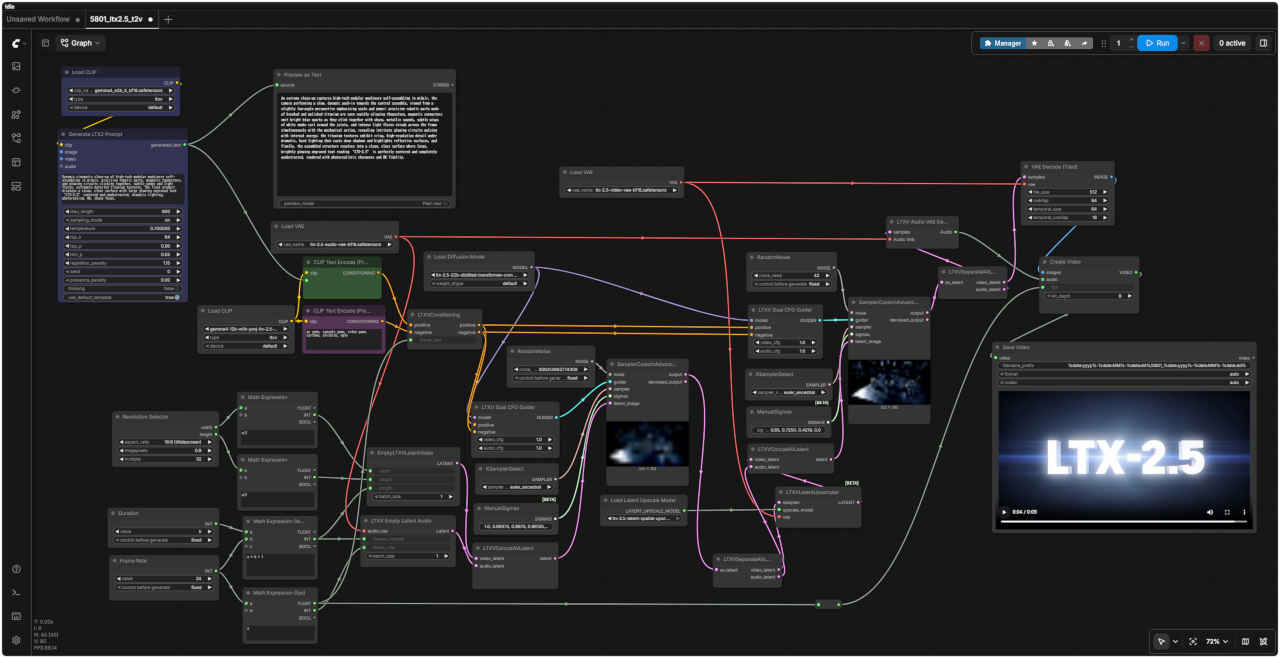
Task: Click the drag handle of the Run toolbar
Action: [1104, 43]
